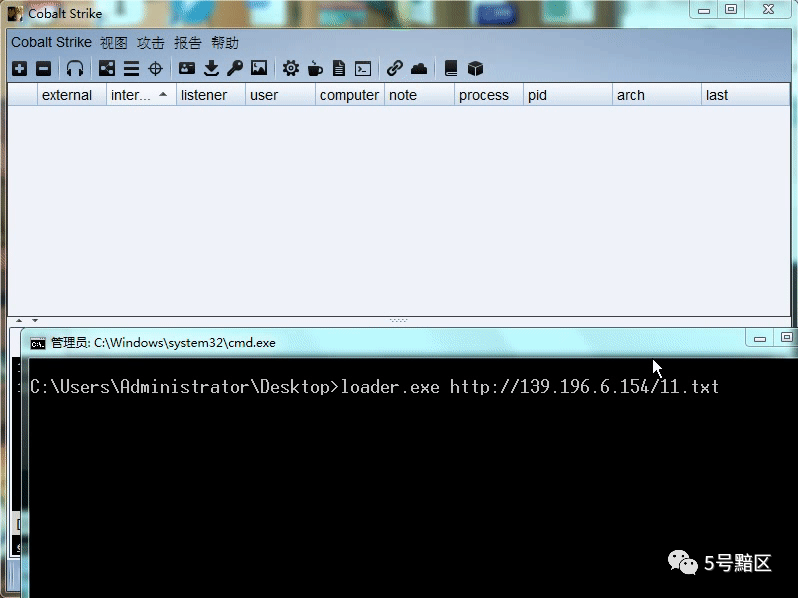
Task: Open the 攻击 menu
Action: [151, 43]
